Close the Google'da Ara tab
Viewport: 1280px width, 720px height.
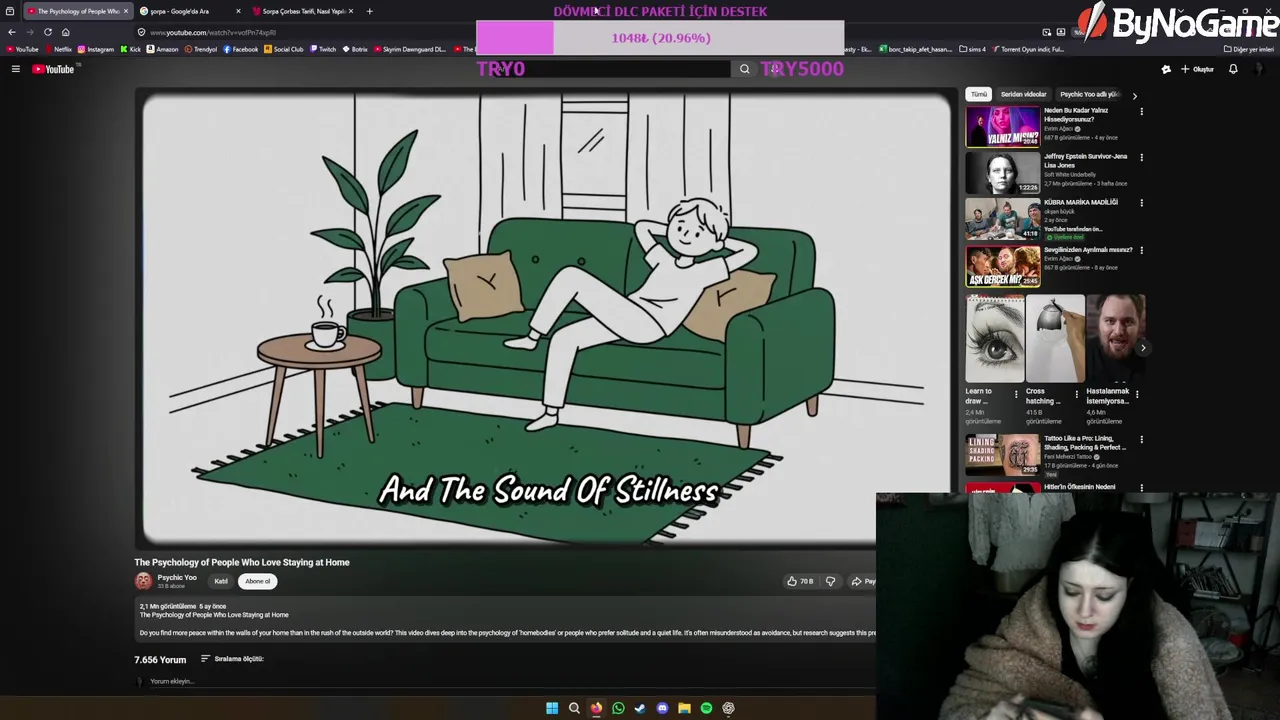[238, 11]
